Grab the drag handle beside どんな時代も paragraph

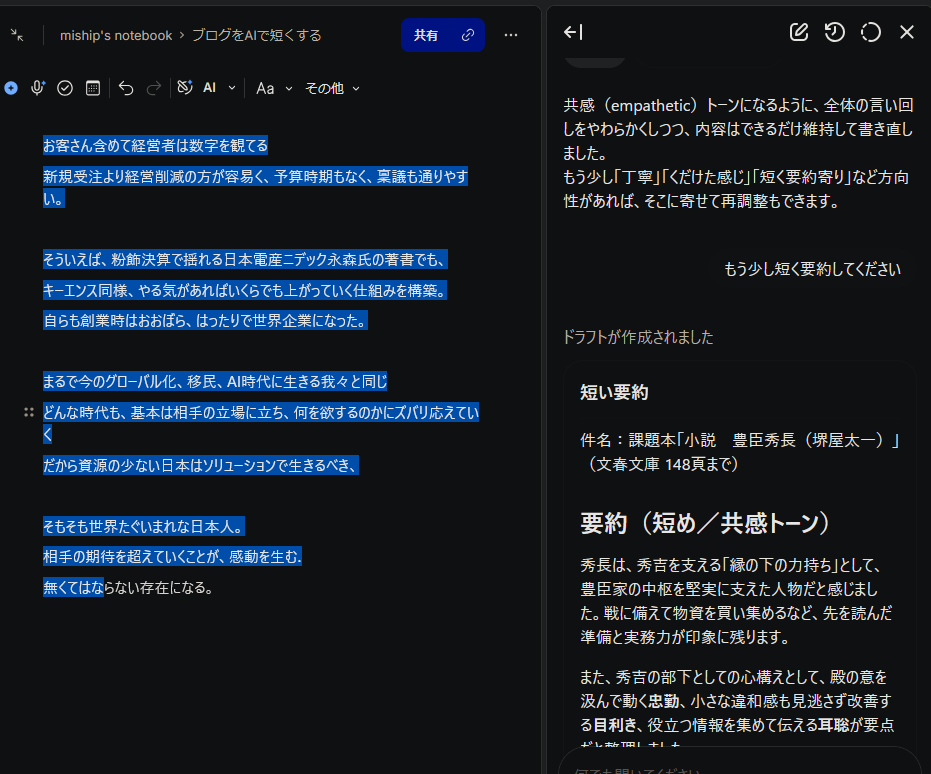tap(29, 412)
